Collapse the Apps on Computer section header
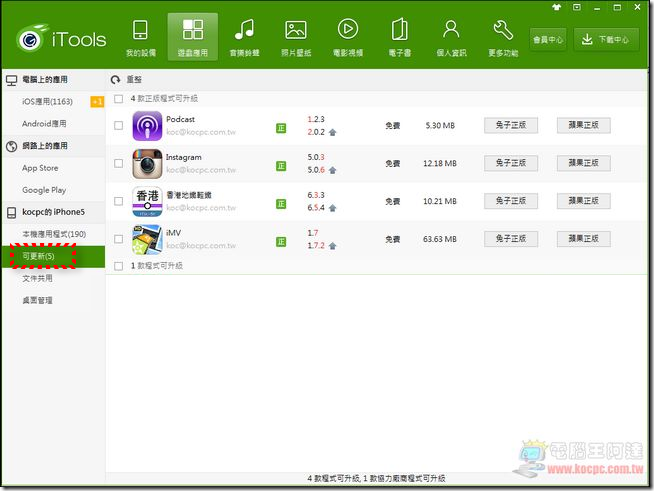654x491 pixels. click(x=53, y=80)
